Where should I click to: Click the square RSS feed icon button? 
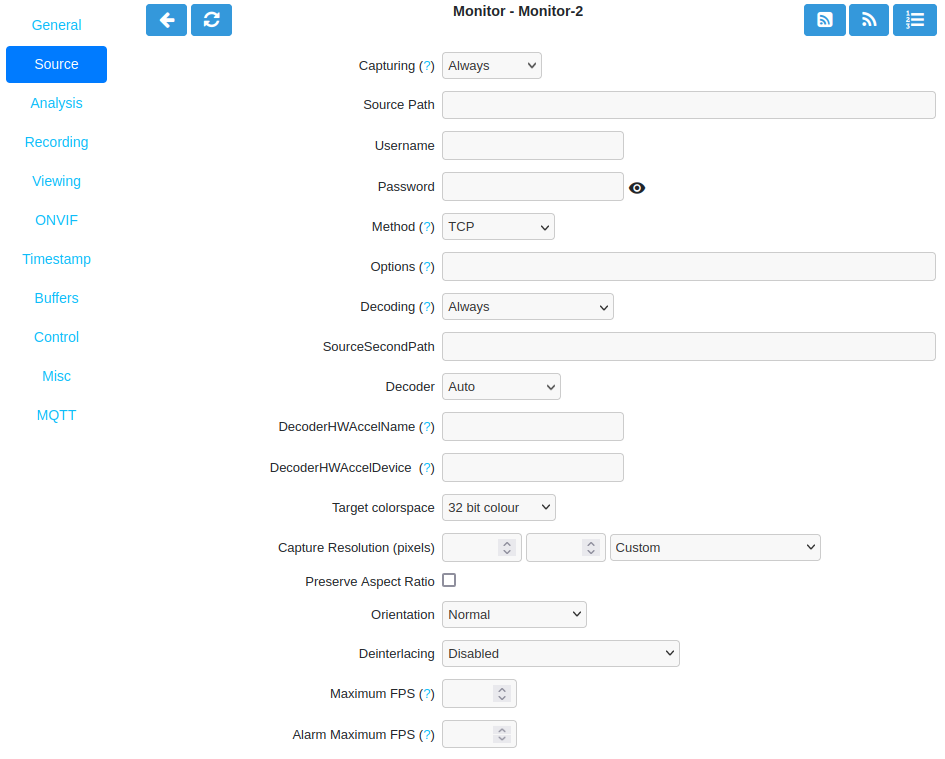(x=824, y=20)
